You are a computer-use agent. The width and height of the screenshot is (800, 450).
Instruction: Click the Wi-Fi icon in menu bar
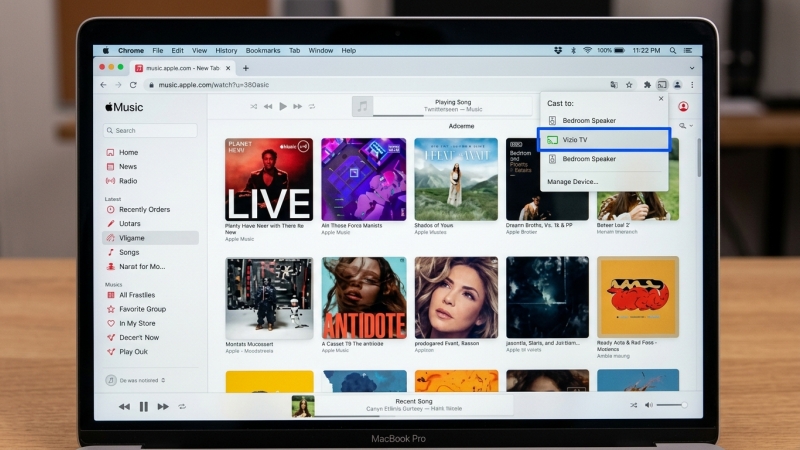[588, 51]
